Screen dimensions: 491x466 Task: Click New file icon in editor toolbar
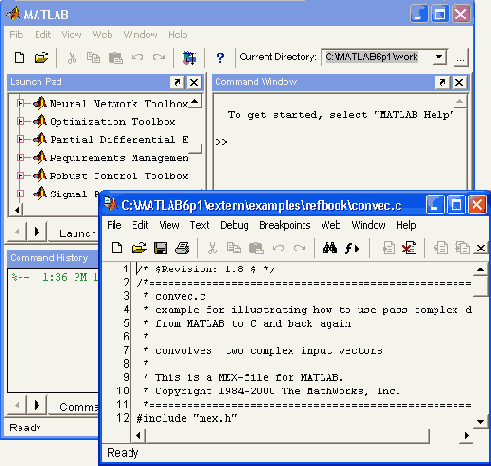click(x=117, y=248)
